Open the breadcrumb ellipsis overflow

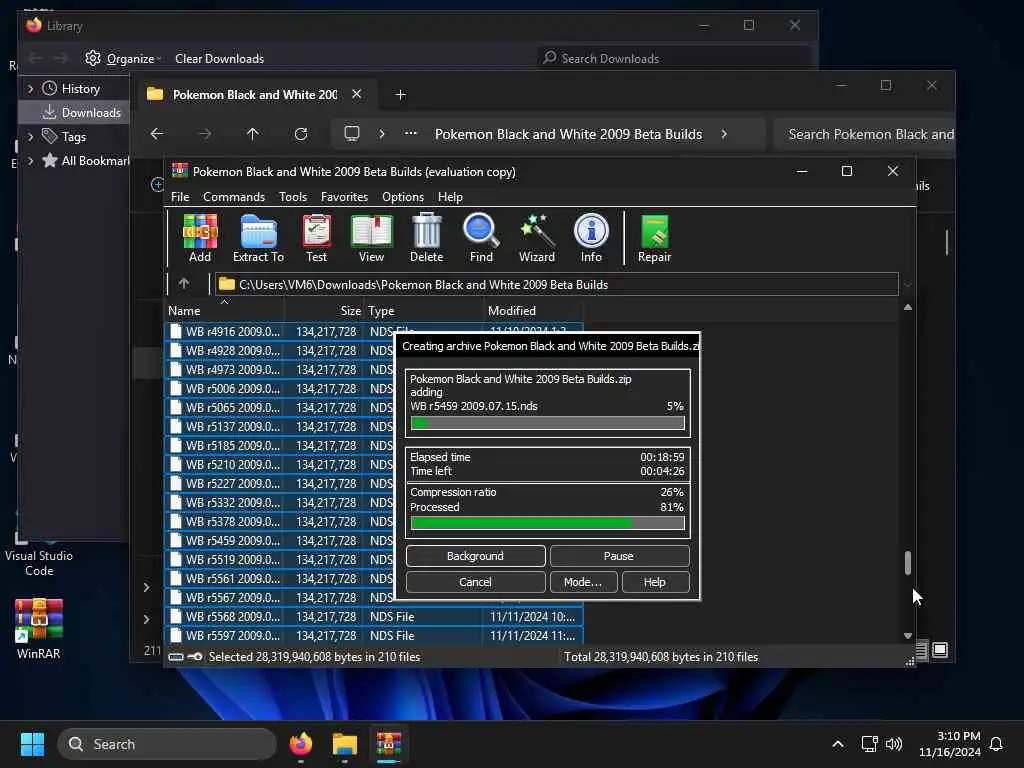[x=410, y=134]
